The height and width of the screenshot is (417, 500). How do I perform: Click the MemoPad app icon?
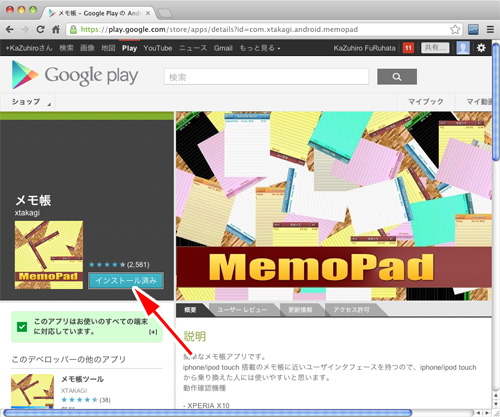pyautogui.click(x=49, y=255)
